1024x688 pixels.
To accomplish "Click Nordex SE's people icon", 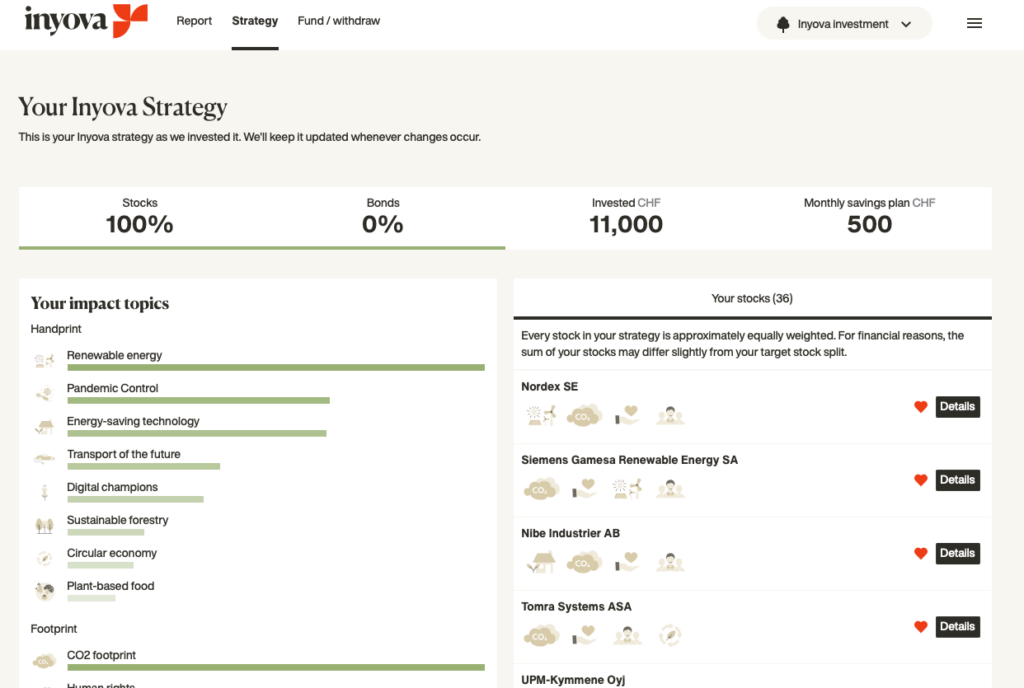I will coord(670,415).
